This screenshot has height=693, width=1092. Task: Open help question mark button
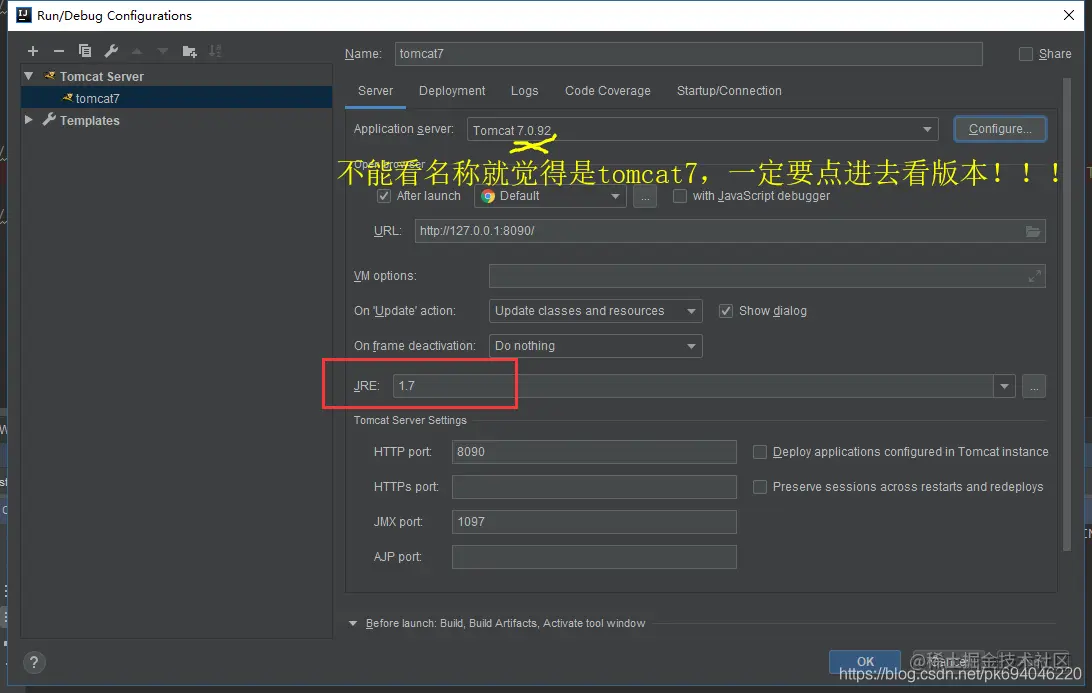coord(34,662)
